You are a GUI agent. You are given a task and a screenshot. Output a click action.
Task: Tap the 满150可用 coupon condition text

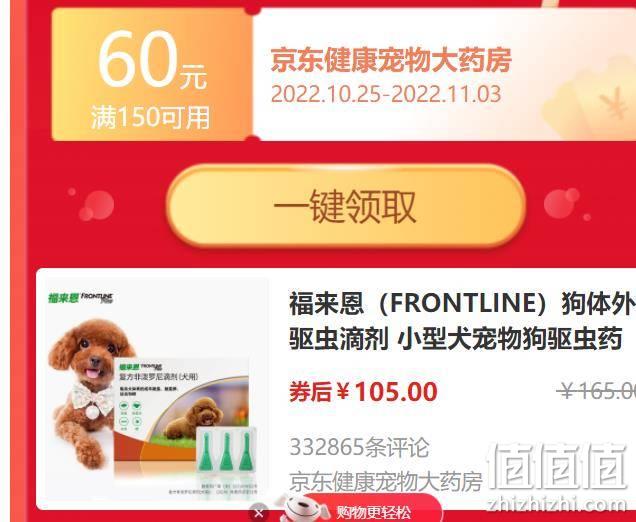pyautogui.click(x=150, y=118)
